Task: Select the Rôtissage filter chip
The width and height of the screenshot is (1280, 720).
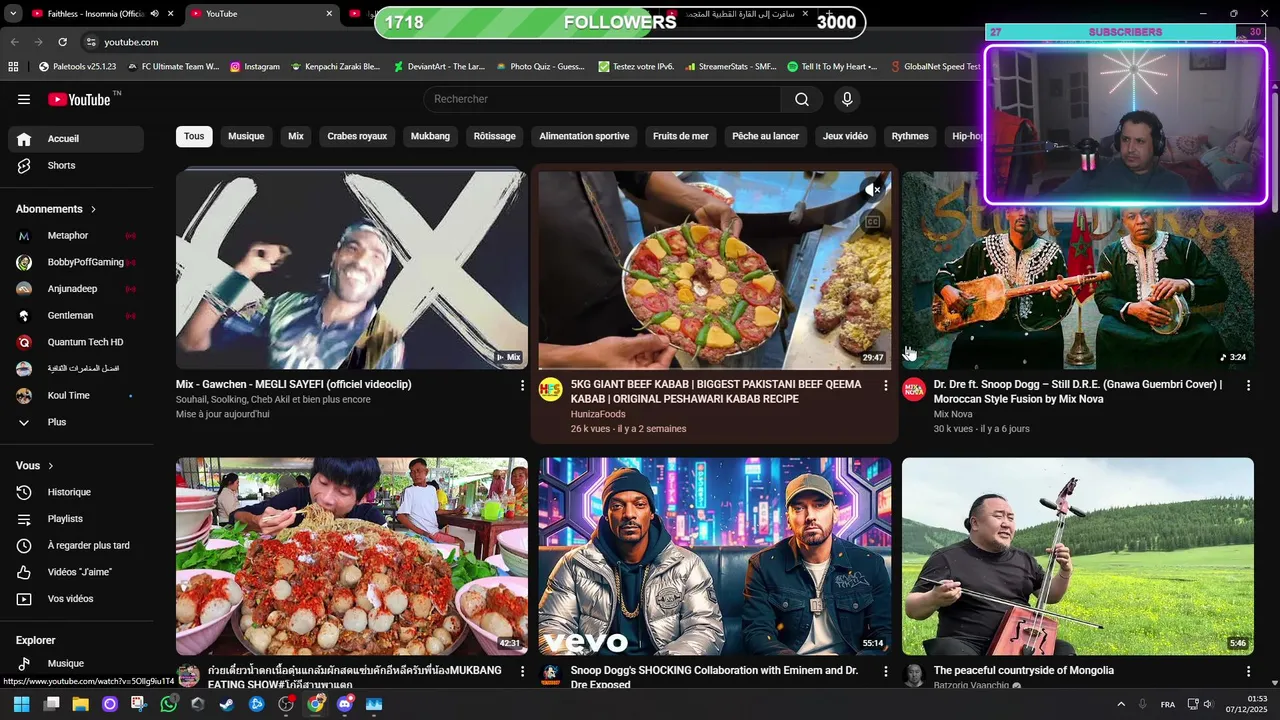Action: click(494, 136)
